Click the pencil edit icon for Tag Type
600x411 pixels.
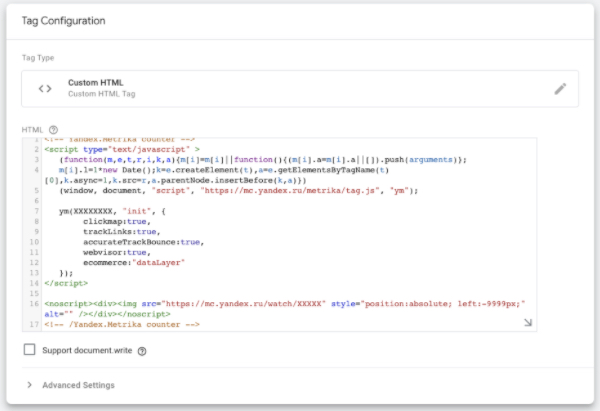[x=560, y=89]
